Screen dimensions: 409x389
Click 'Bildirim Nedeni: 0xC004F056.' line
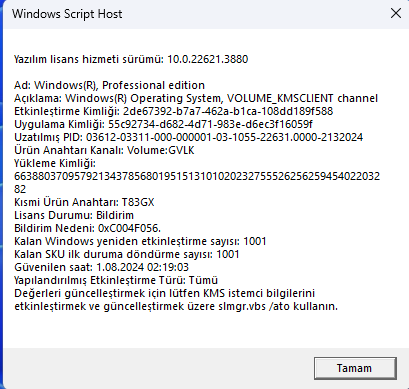(87, 228)
